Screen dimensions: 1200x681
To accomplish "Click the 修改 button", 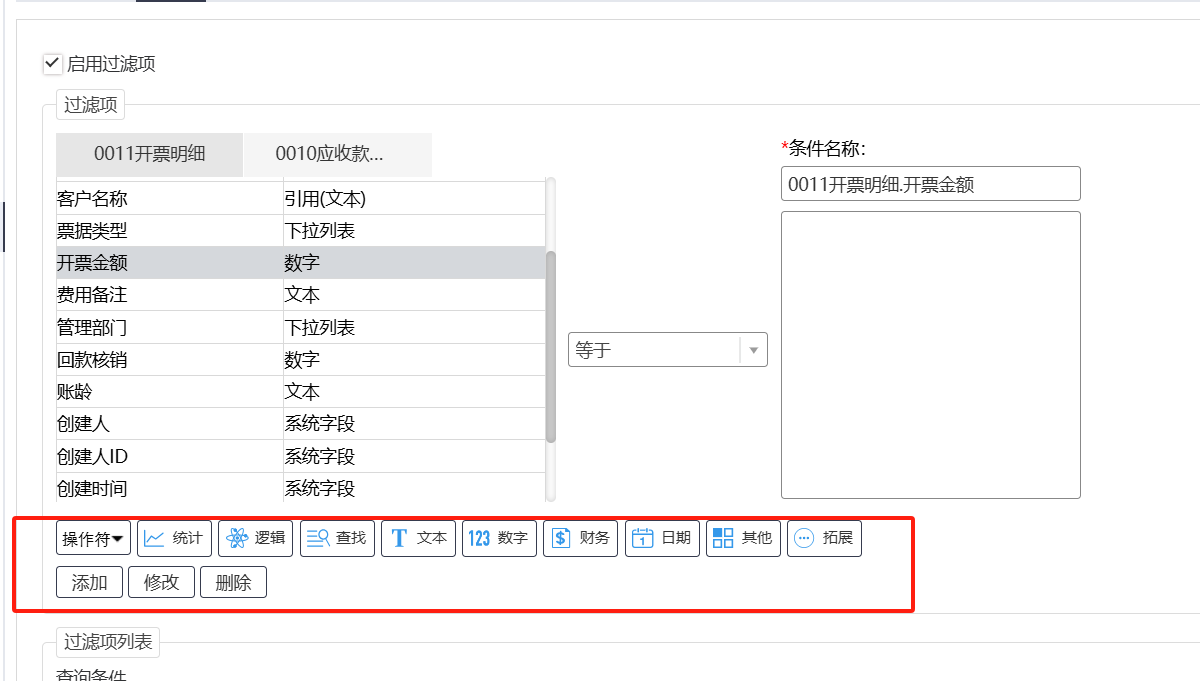I will 161,582.
